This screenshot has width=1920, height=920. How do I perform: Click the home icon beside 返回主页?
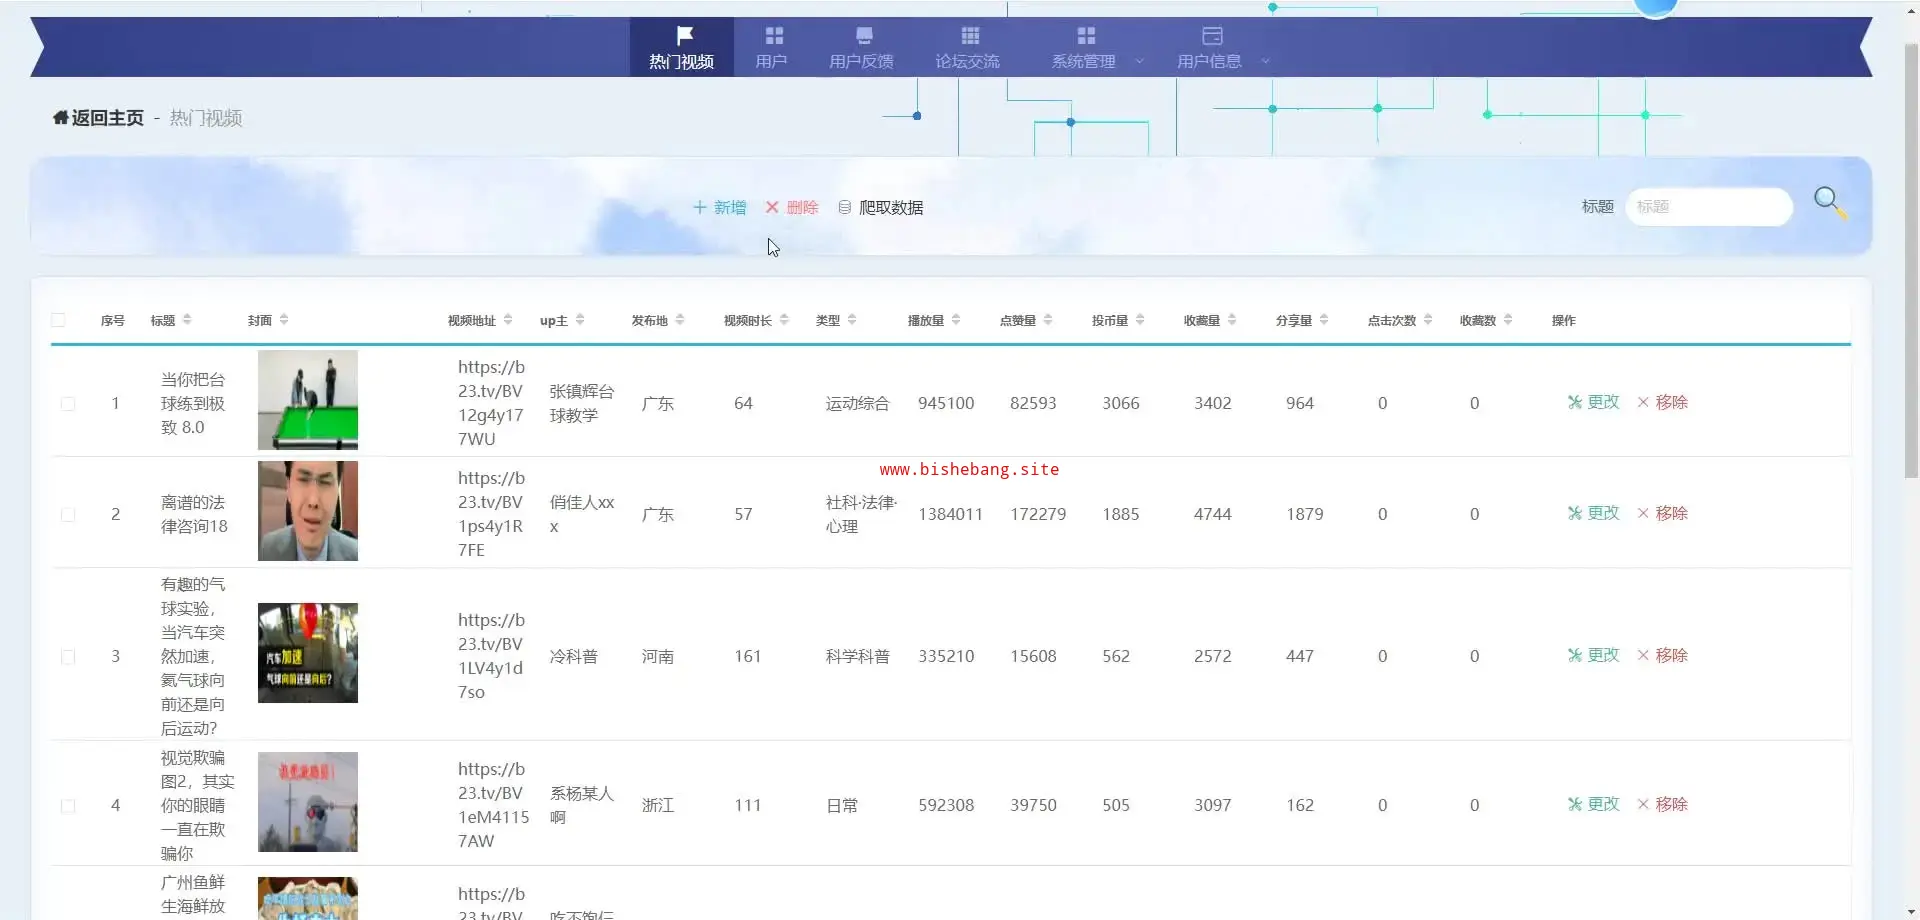pos(60,118)
